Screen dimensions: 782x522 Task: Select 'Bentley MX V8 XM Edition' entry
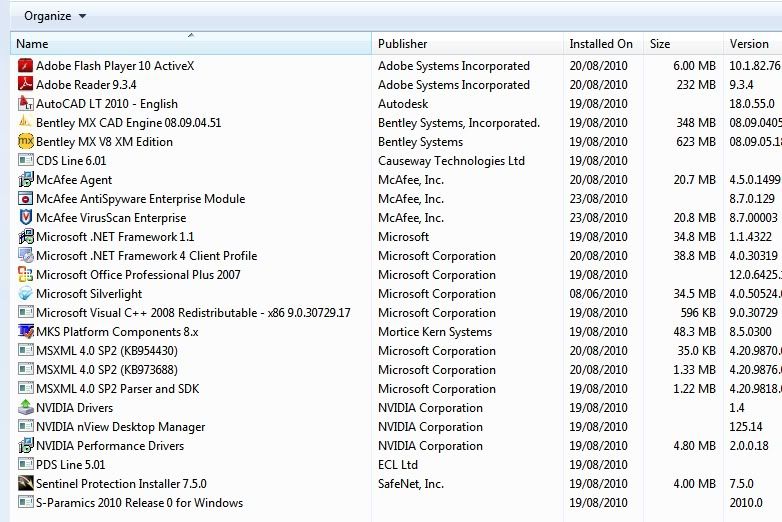[104, 142]
